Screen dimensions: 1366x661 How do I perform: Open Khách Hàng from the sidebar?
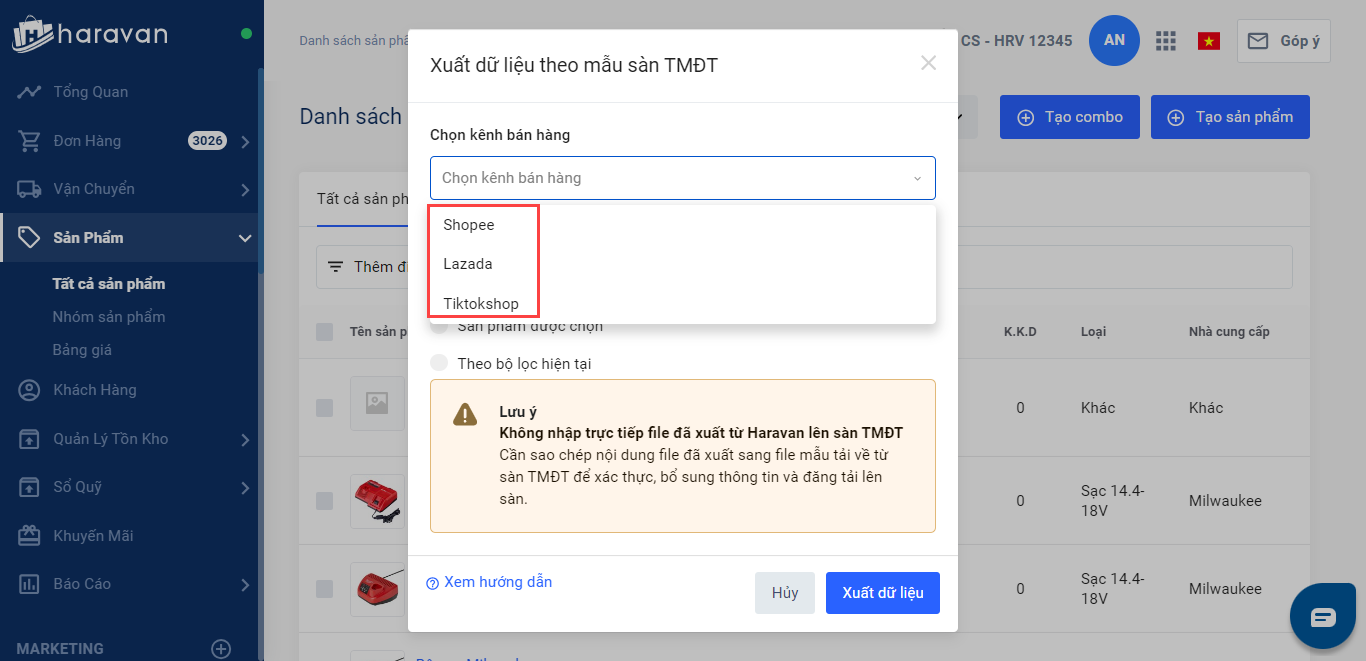point(94,390)
